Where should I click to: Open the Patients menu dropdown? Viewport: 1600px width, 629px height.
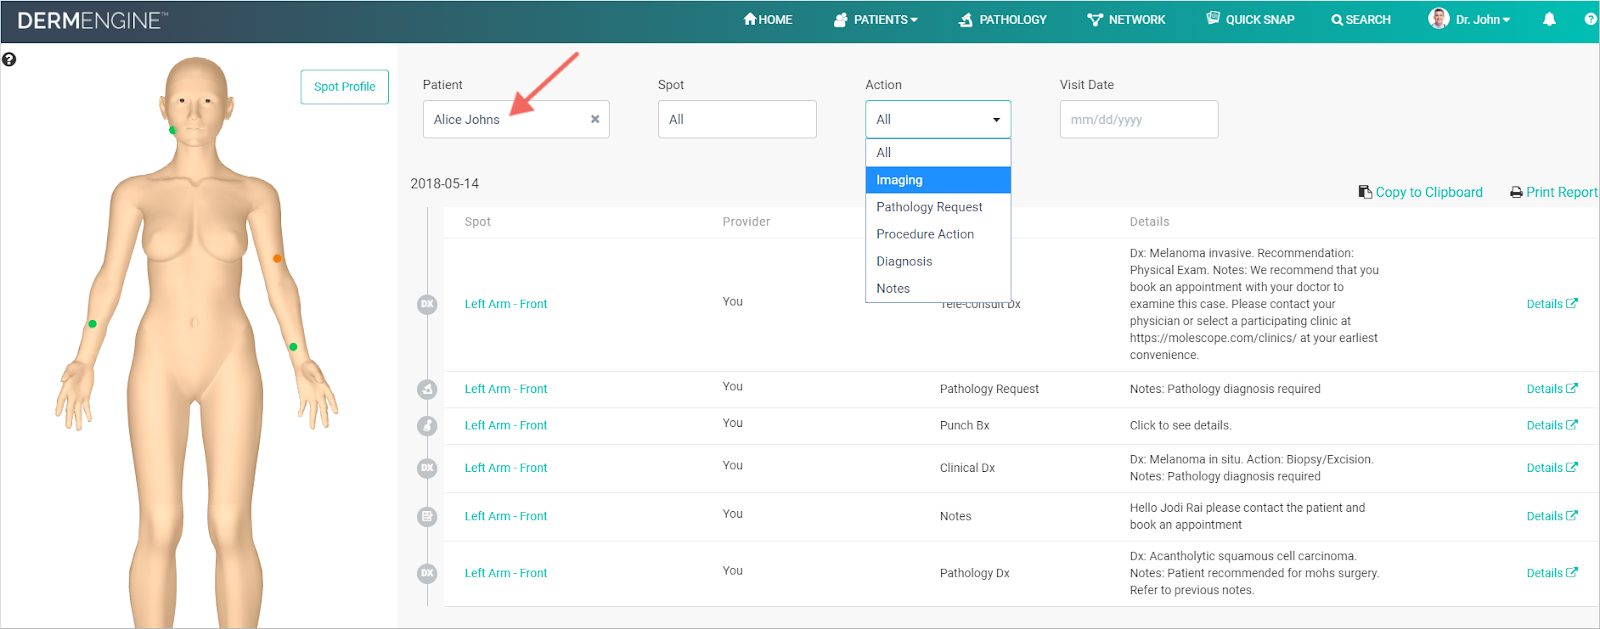[x=876, y=20]
